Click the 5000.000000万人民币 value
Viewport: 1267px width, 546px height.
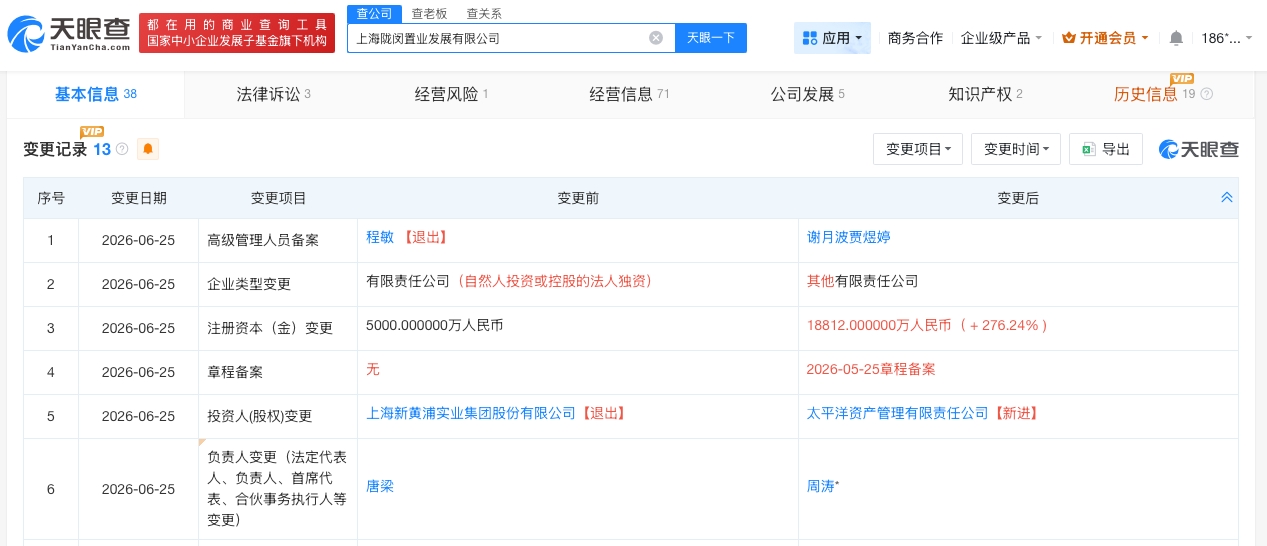pos(436,325)
